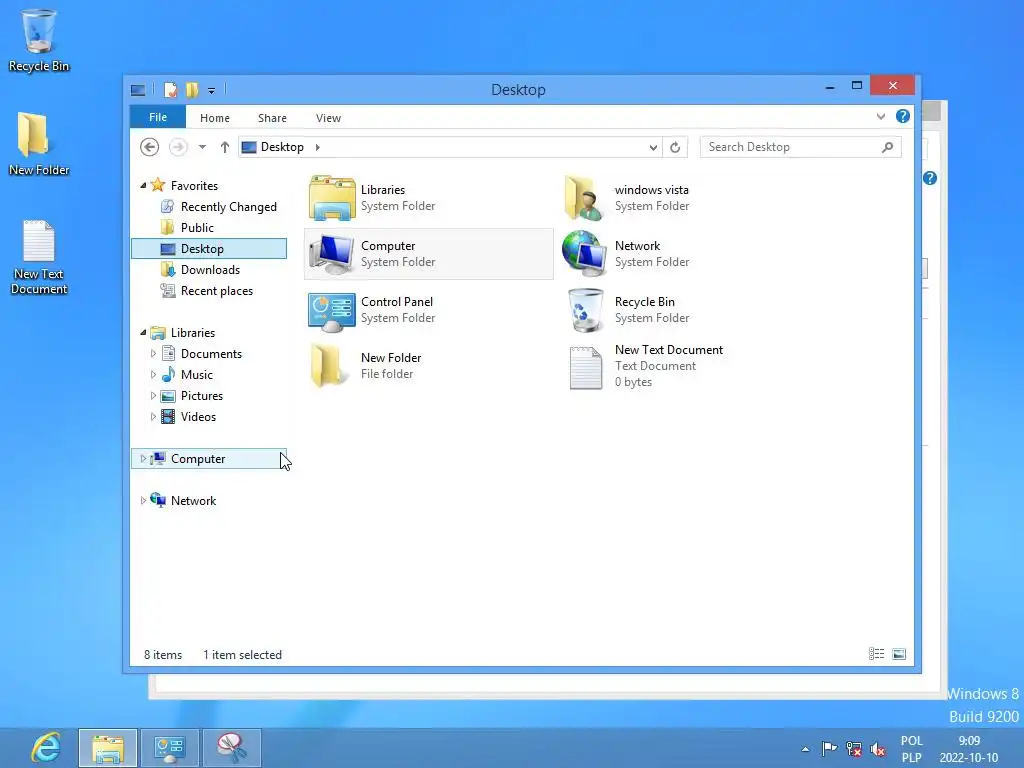The image size is (1024, 768).
Task: Select New Text Document on desktop
Action: point(39,257)
